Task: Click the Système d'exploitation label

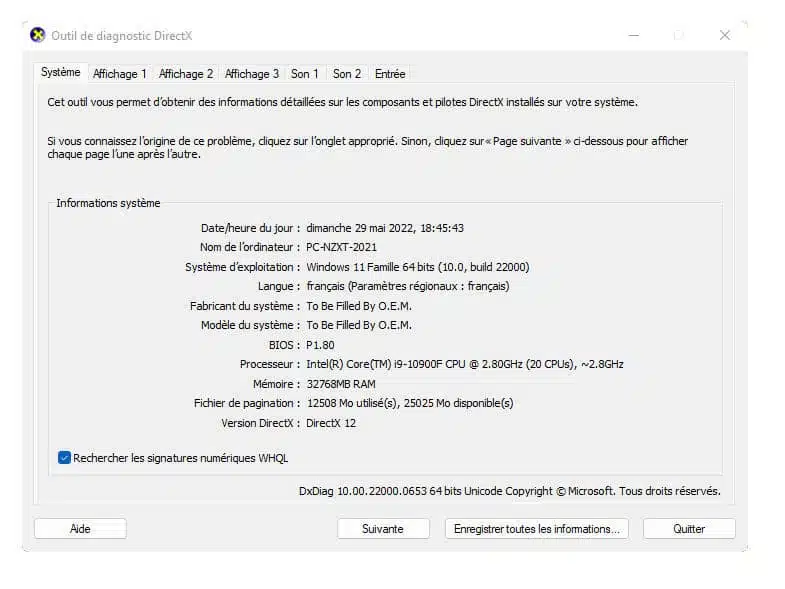Action: [242, 267]
